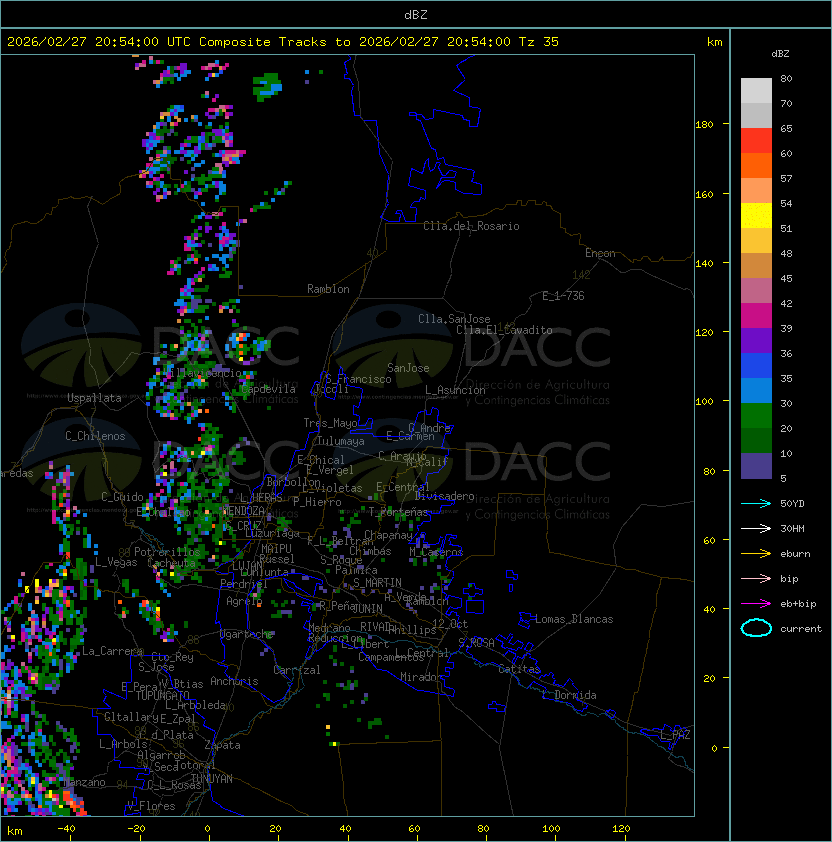Click the '39' legend scale value

coord(786,329)
